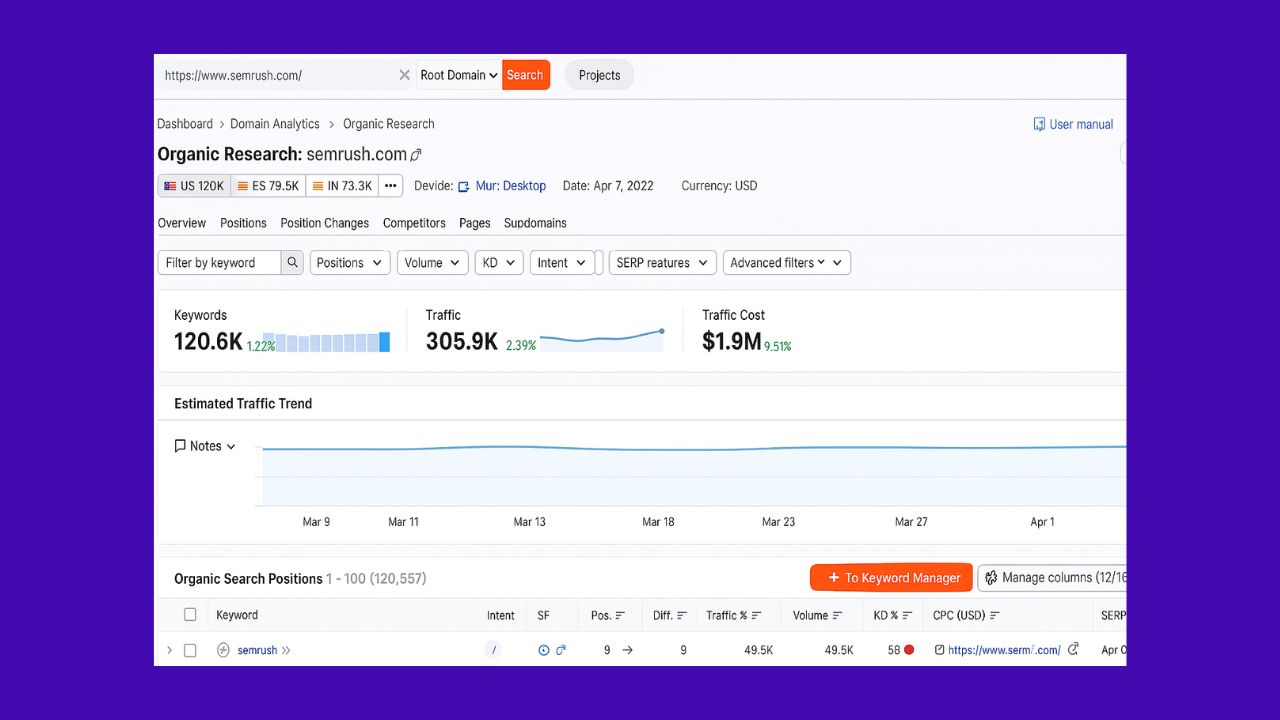
Task: Sort by the Volume column sort icon
Action: click(837, 616)
